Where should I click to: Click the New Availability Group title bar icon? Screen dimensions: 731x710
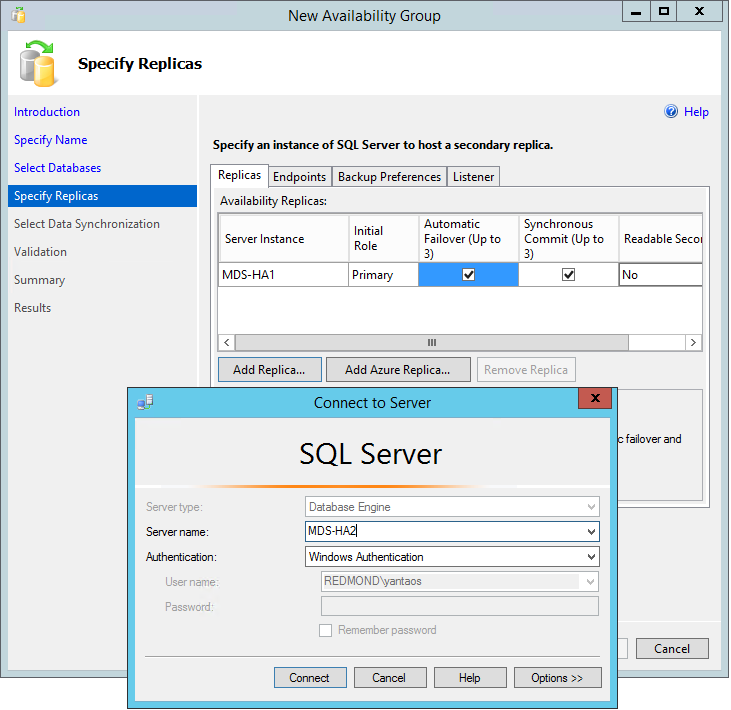19,15
